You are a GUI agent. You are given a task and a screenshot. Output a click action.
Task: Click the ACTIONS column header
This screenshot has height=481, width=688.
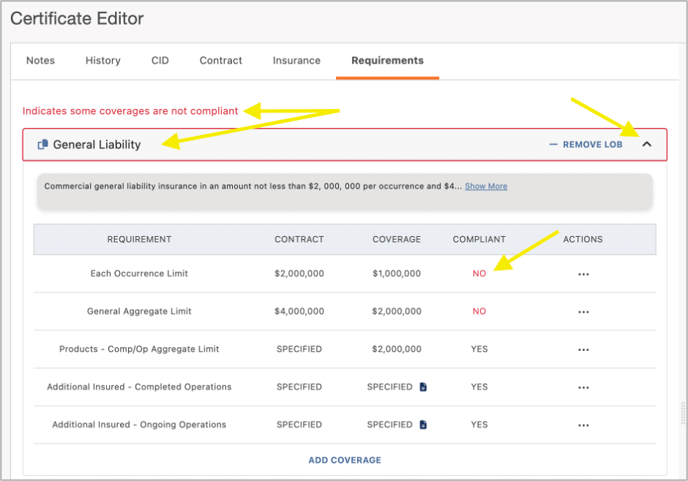[x=583, y=239]
